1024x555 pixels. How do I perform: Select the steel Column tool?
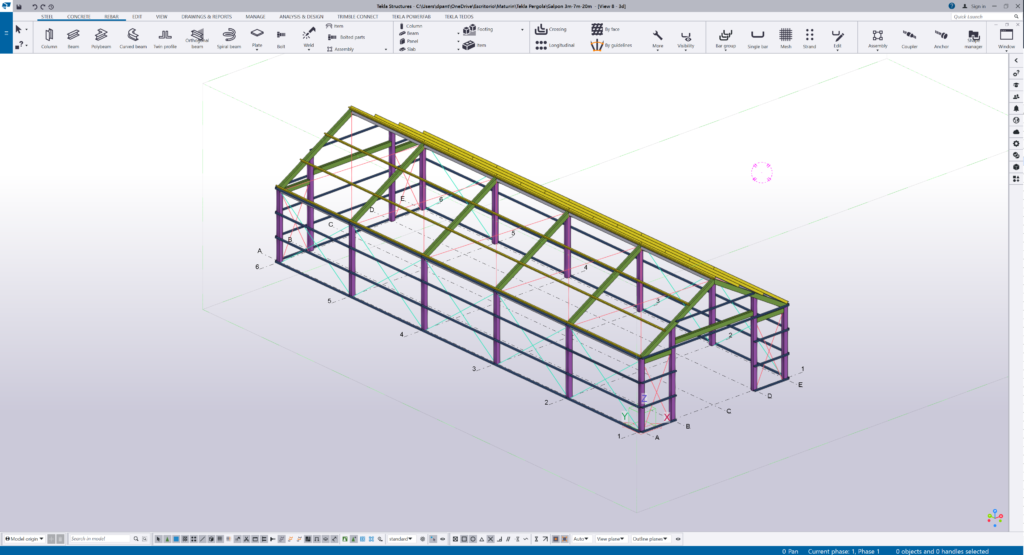pos(49,37)
